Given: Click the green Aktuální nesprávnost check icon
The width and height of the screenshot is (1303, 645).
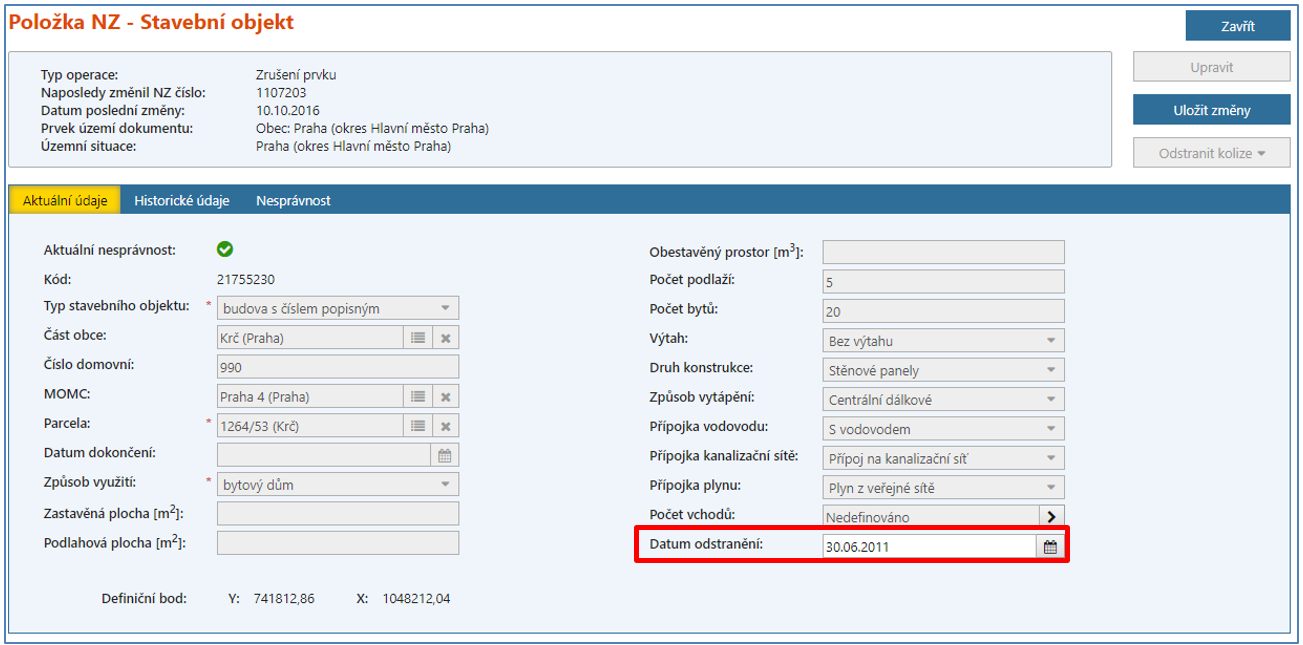Looking at the screenshot, I should pos(225,249).
